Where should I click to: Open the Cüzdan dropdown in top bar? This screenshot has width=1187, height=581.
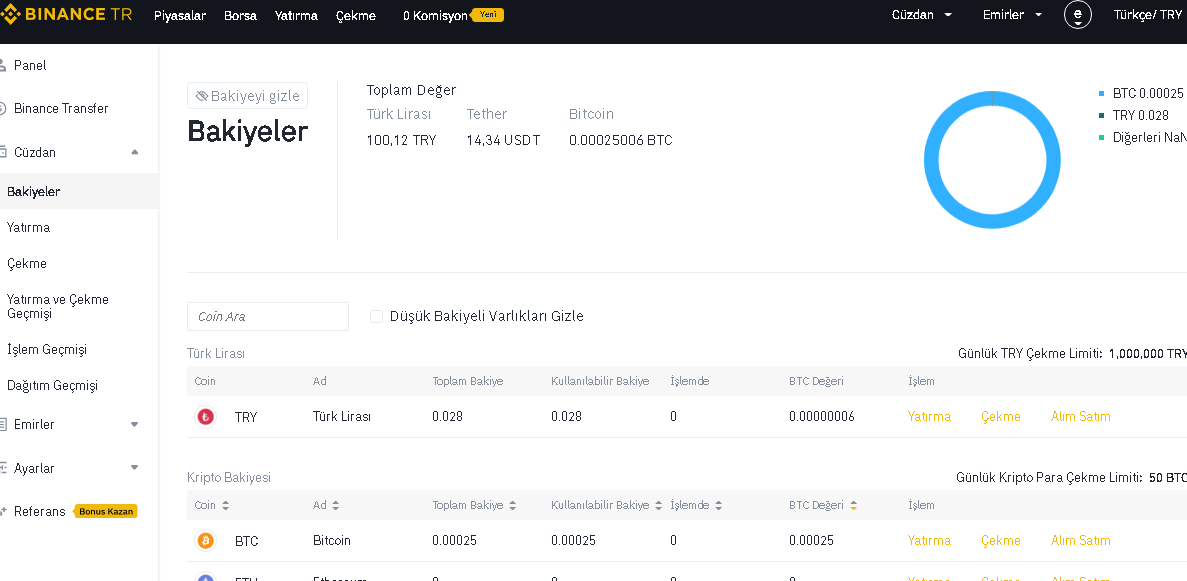(x=921, y=15)
